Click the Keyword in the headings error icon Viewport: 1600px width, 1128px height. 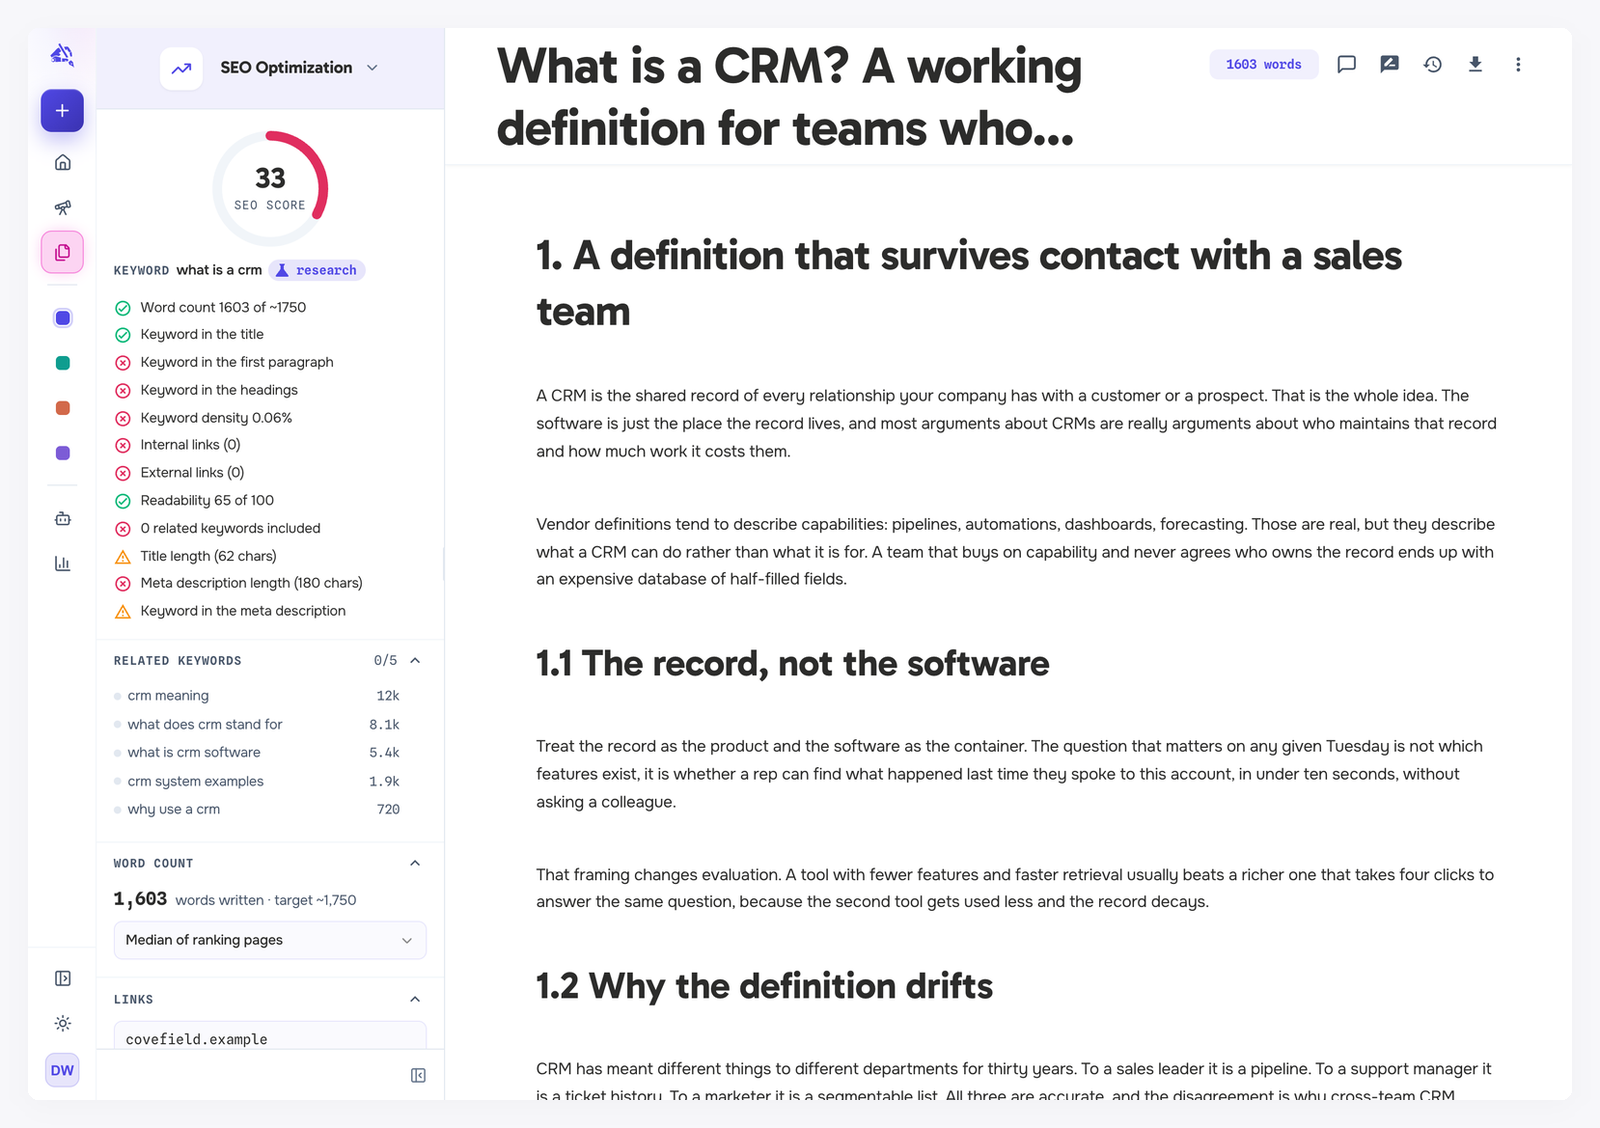pyautogui.click(x=123, y=390)
